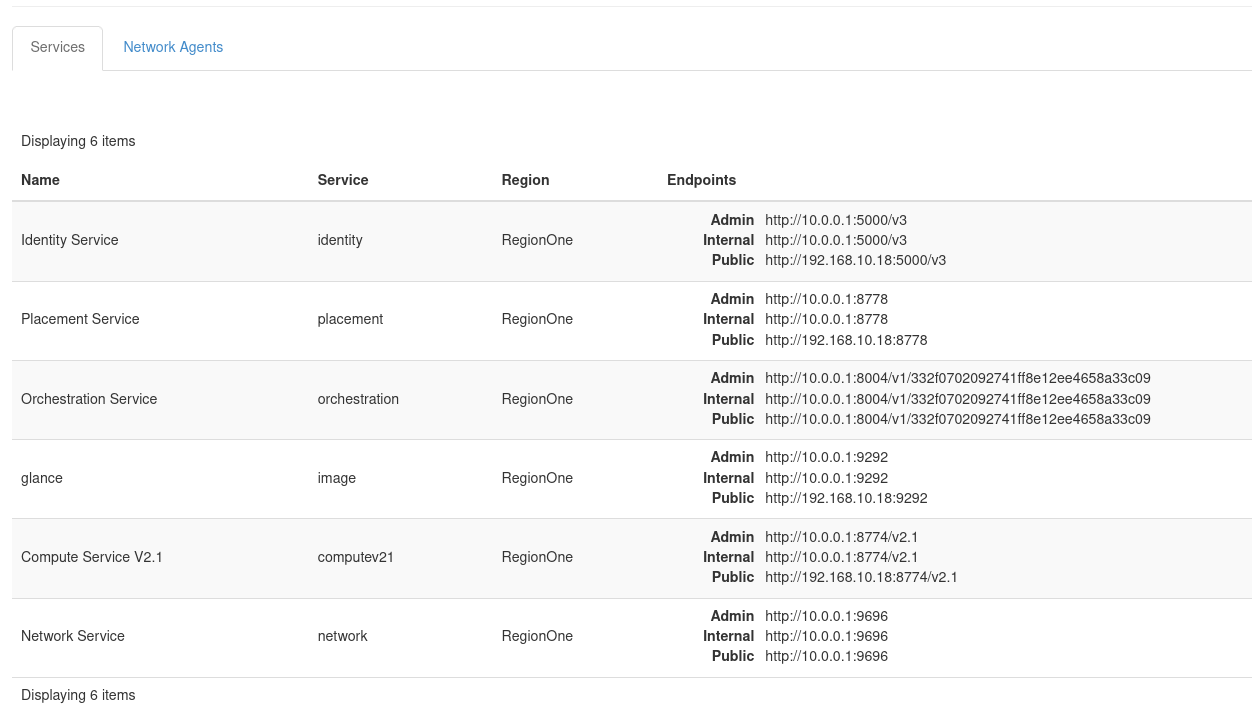Click Compute Service public endpoint URL

(x=861, y=577)
